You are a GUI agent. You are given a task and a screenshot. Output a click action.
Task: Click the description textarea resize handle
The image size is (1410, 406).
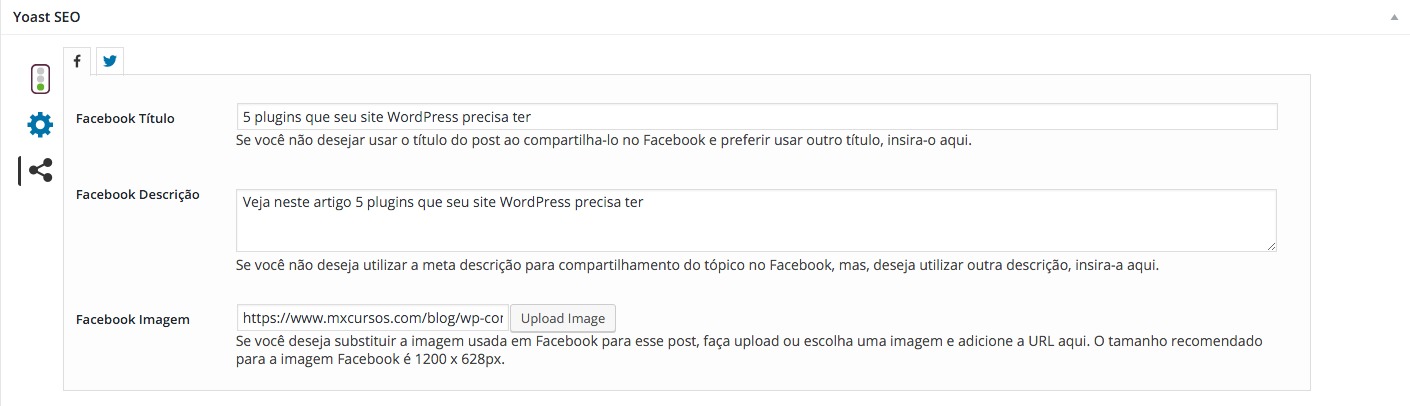pos(1271,245)
